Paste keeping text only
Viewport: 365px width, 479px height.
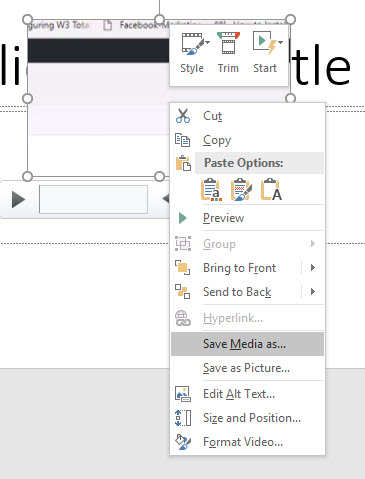click(x=271, y=190)
